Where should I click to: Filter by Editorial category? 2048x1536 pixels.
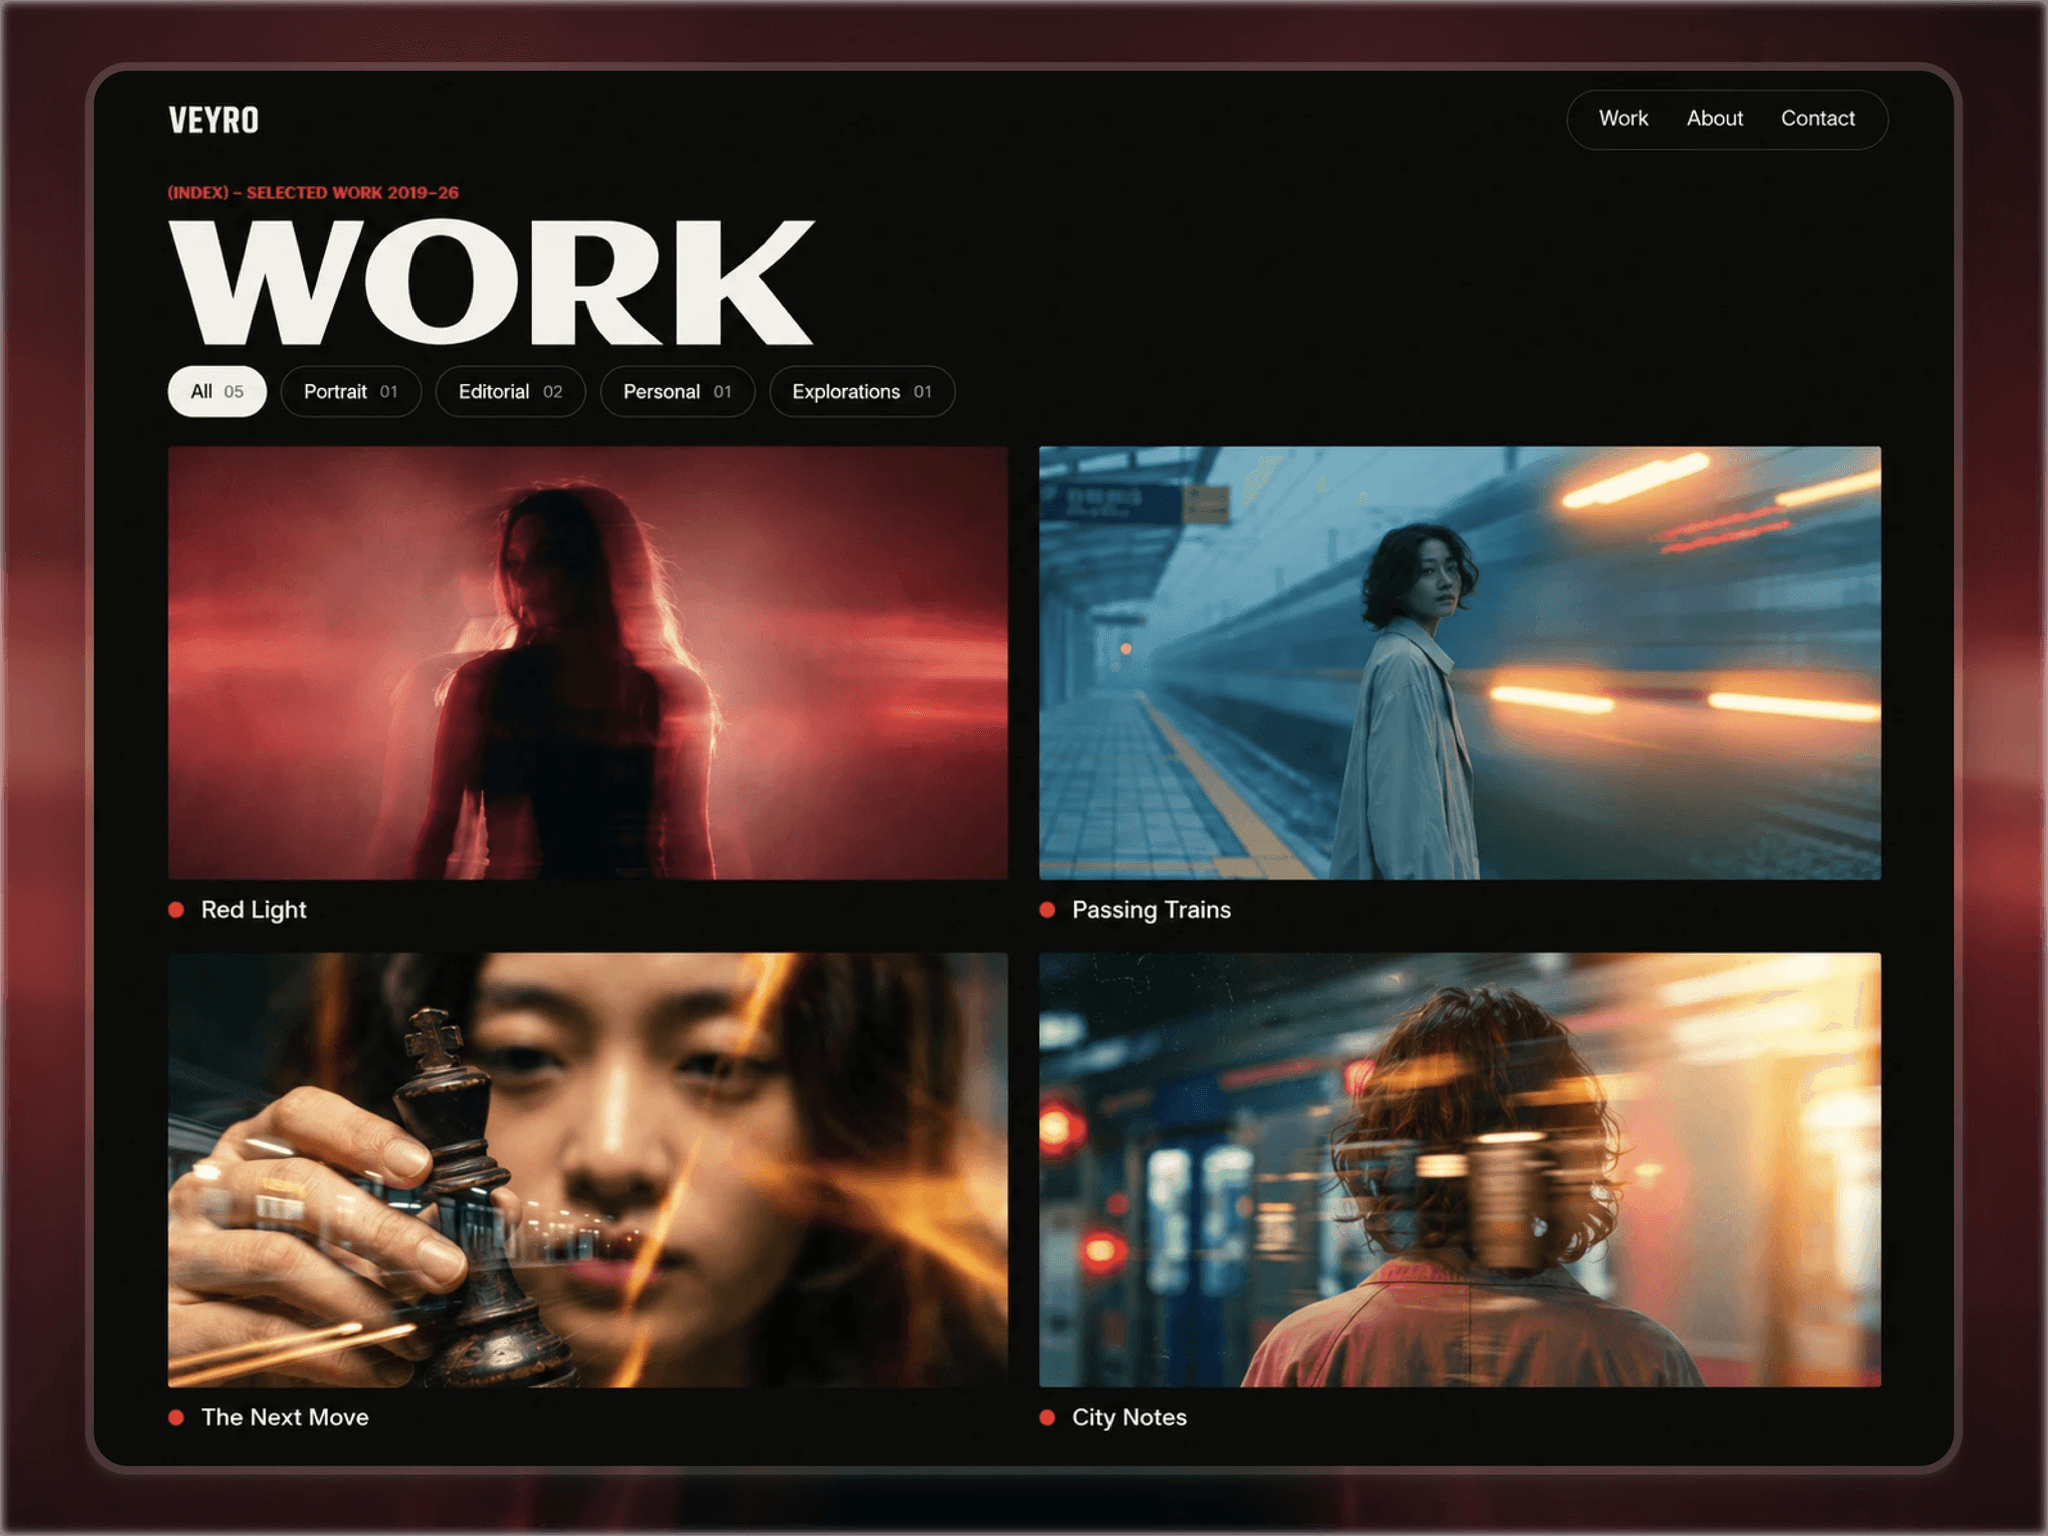point(510,391)
